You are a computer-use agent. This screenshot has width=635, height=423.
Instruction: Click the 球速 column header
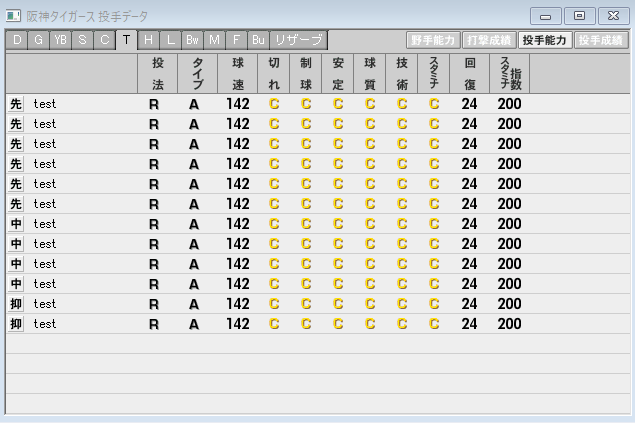point(237,73)
